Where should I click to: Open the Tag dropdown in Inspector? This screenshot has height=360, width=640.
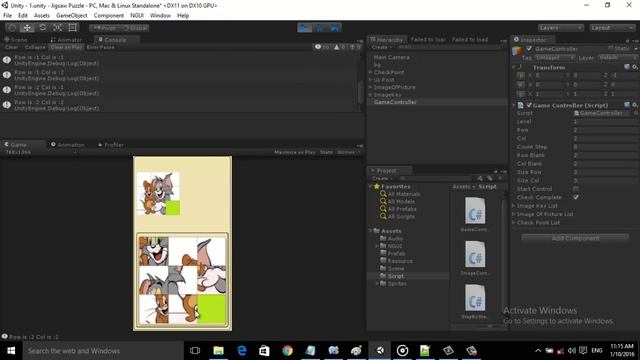pyautogui.click(x=556, y=58)
